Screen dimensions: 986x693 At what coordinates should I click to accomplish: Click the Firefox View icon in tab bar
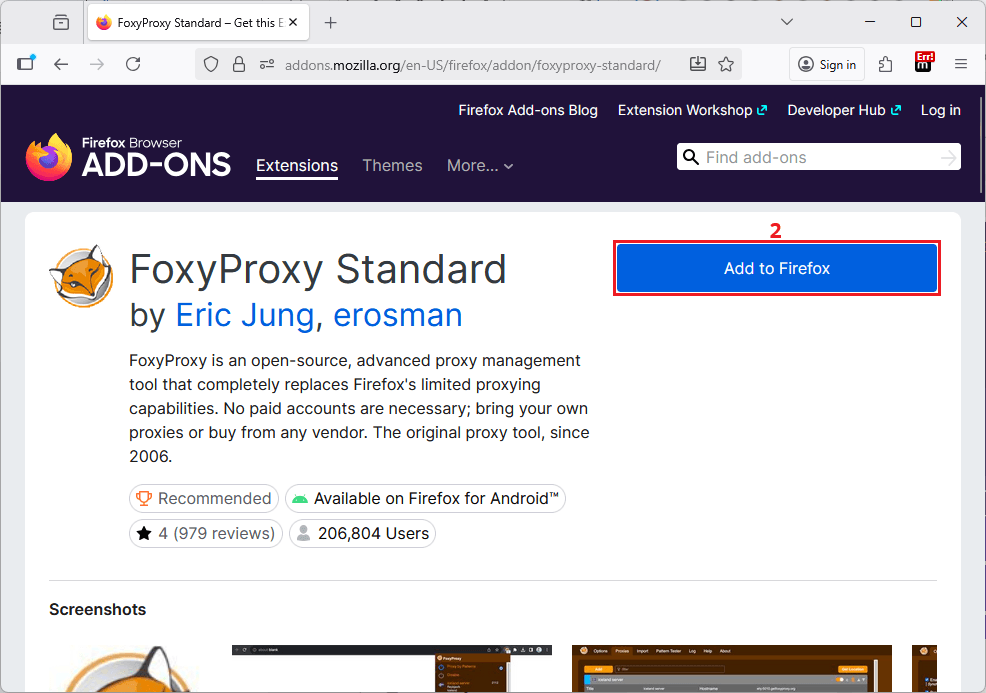(61, 22)
